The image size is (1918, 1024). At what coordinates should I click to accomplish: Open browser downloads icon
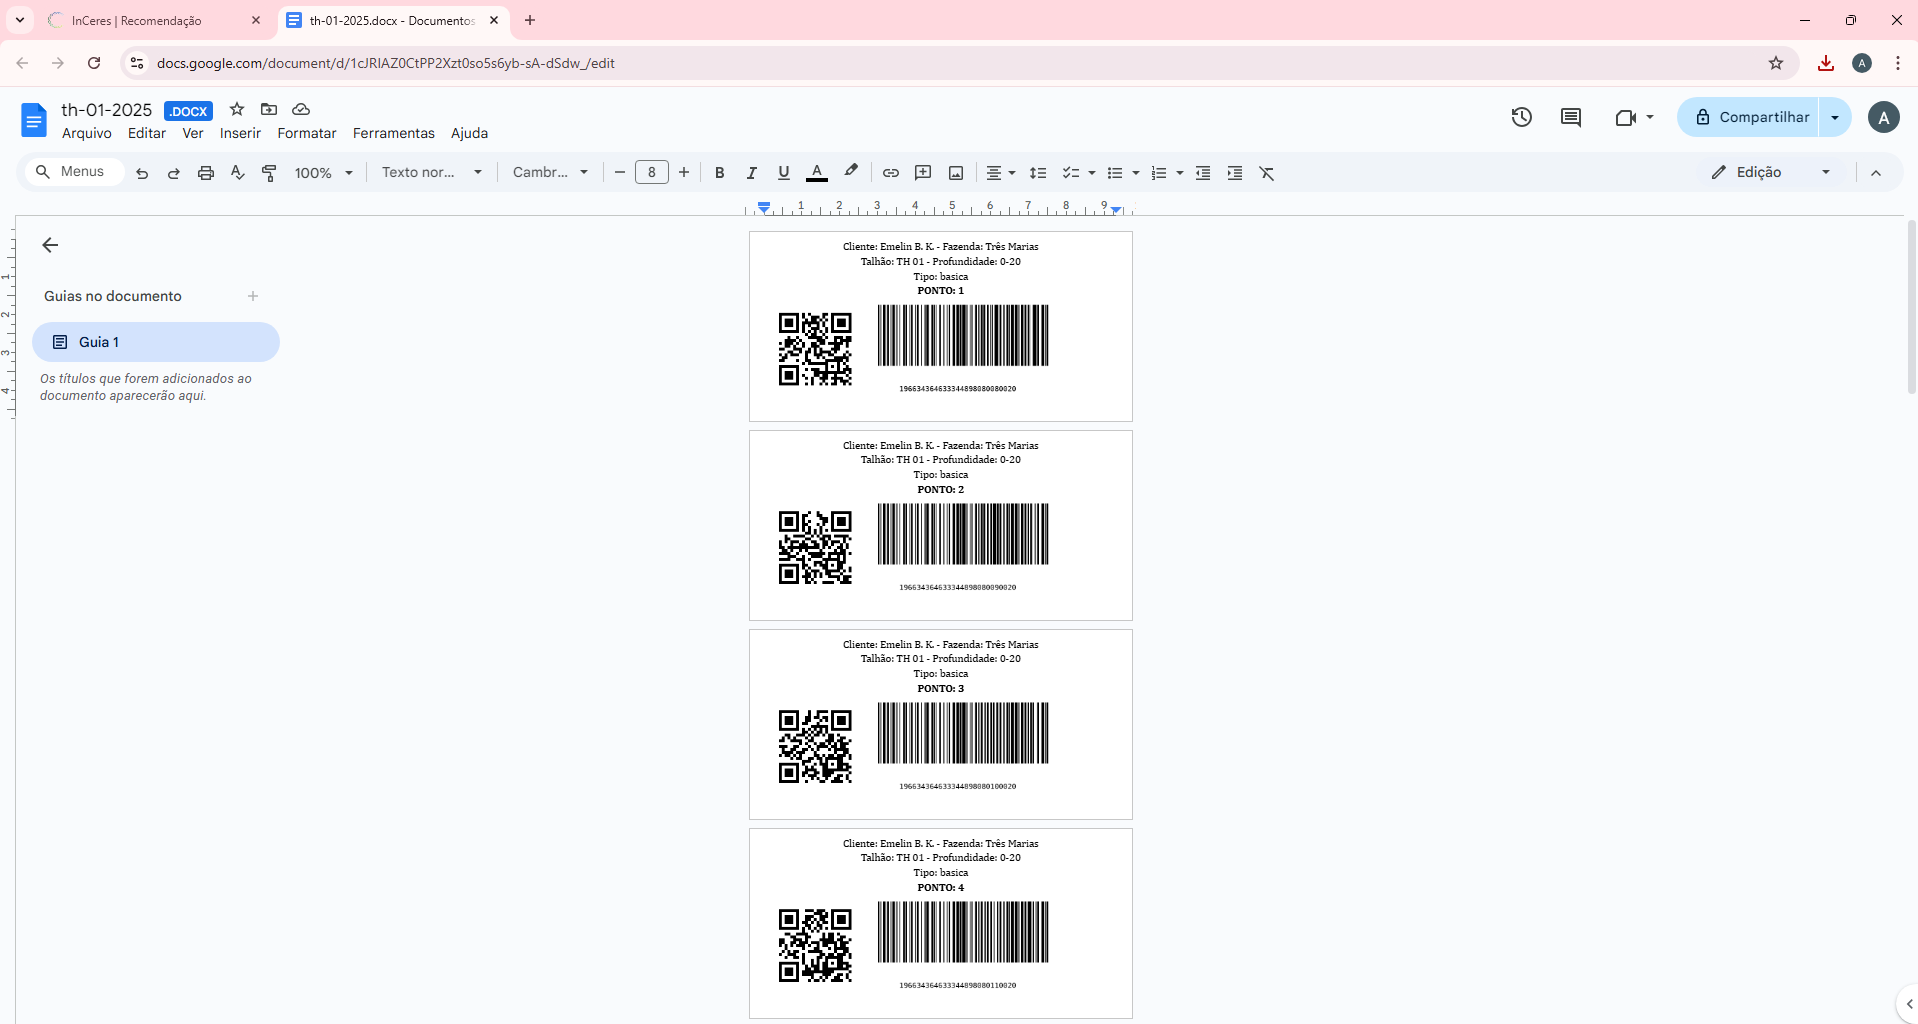tap(1826, 63)
